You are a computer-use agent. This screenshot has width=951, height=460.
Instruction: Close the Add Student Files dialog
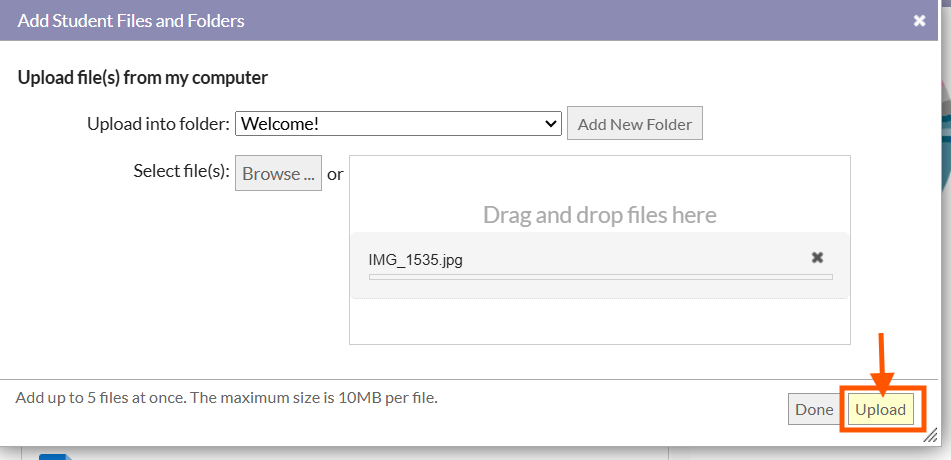[919, 21]
